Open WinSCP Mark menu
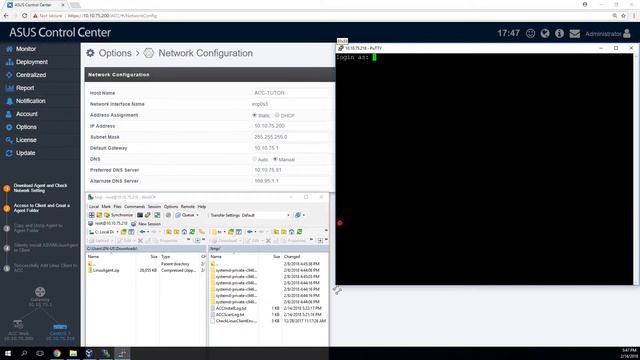640x360 pixels. 106,207
